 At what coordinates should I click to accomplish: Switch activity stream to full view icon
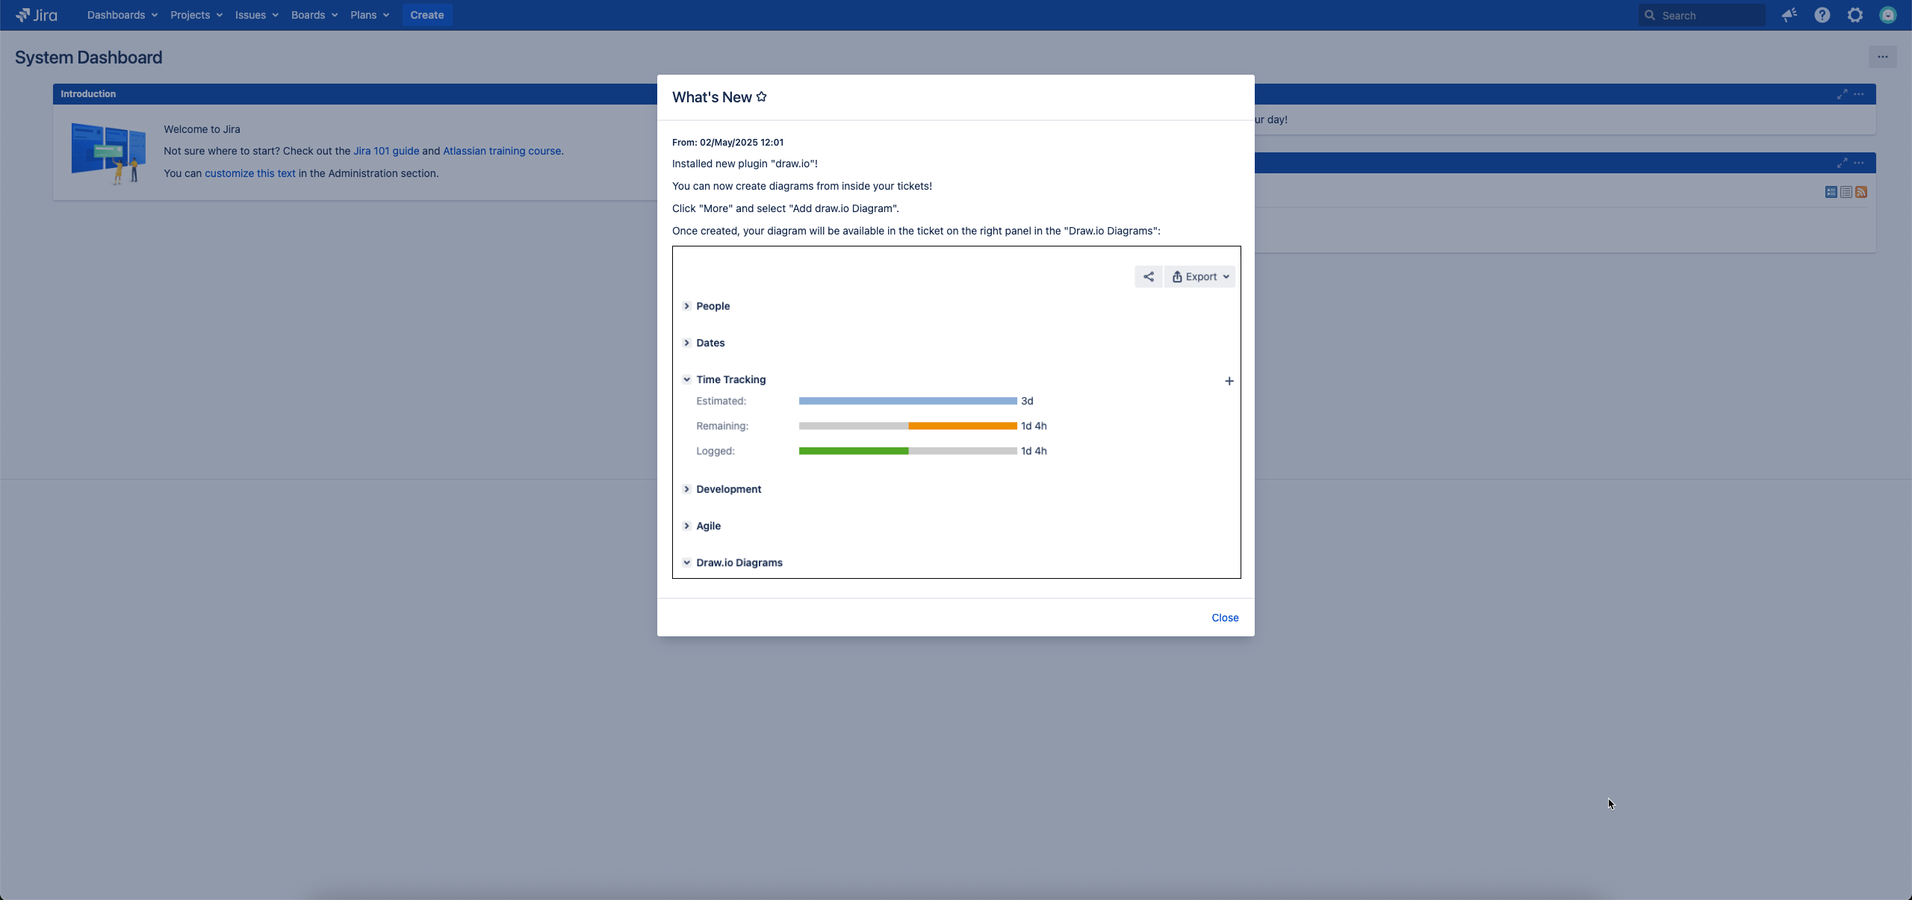click(x=1831, y=192)
